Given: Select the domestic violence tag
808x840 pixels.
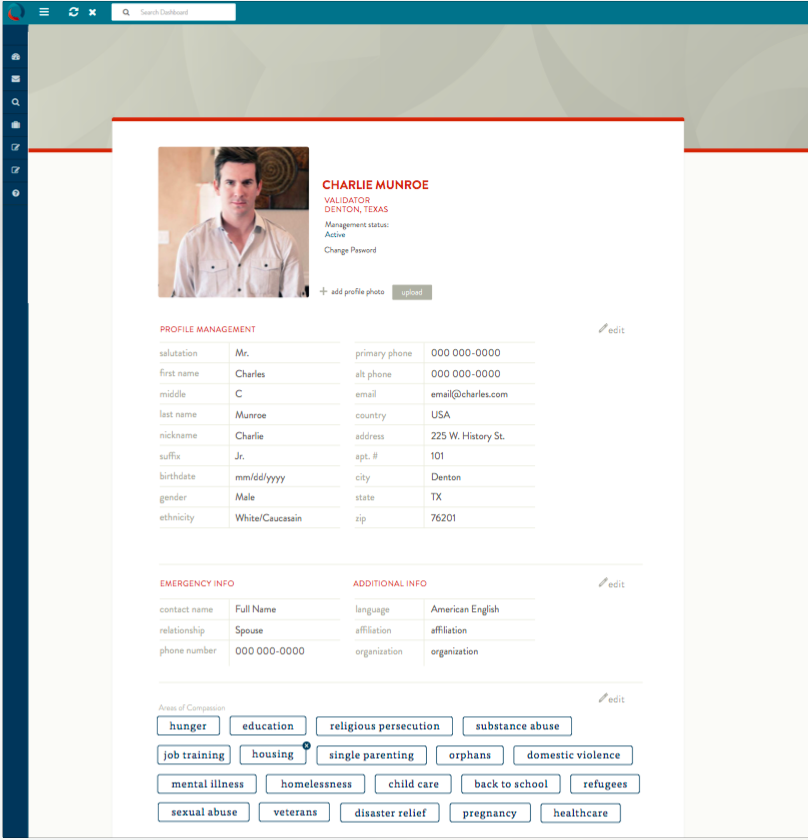Looking at the screenshot, I should point(573,755).
